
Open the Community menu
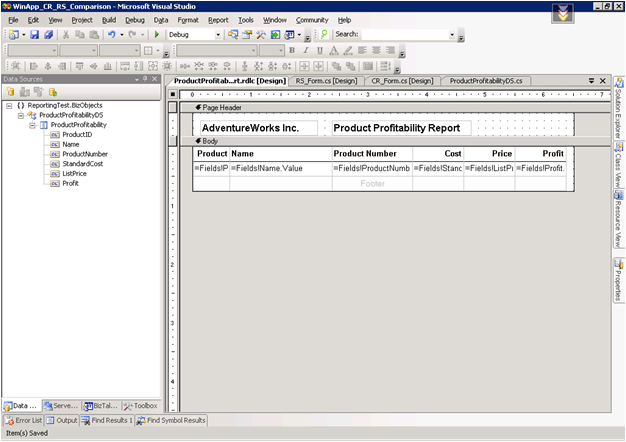tap(312, 20)
